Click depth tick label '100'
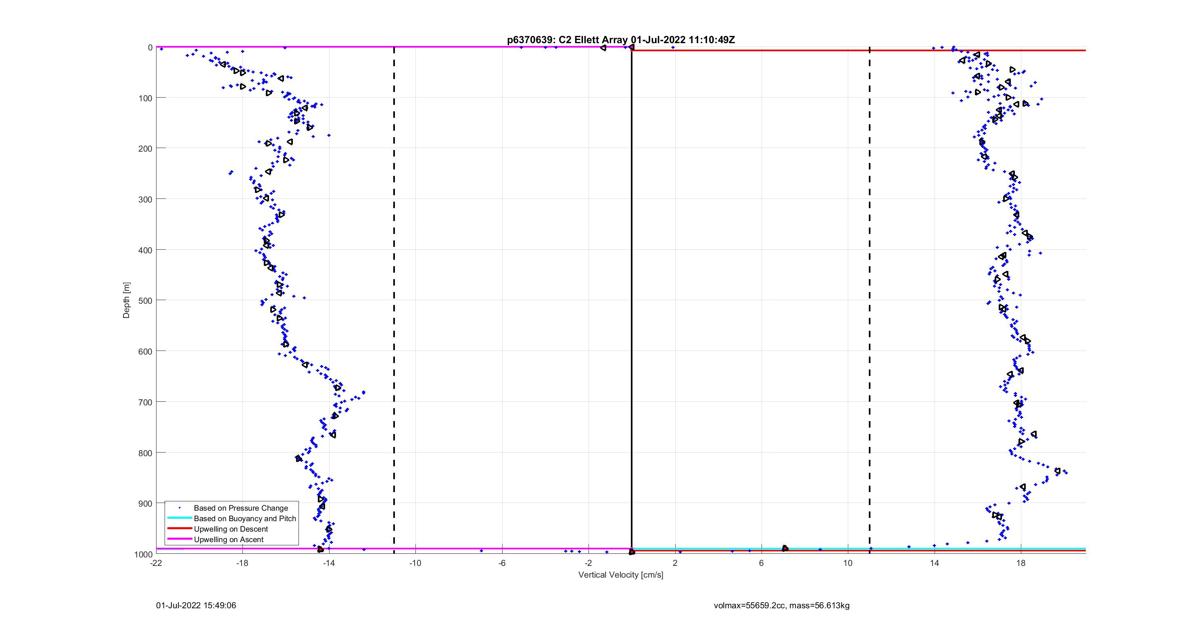The height and width of the screenshot is (622, 1200). click(x=145, y=98)
